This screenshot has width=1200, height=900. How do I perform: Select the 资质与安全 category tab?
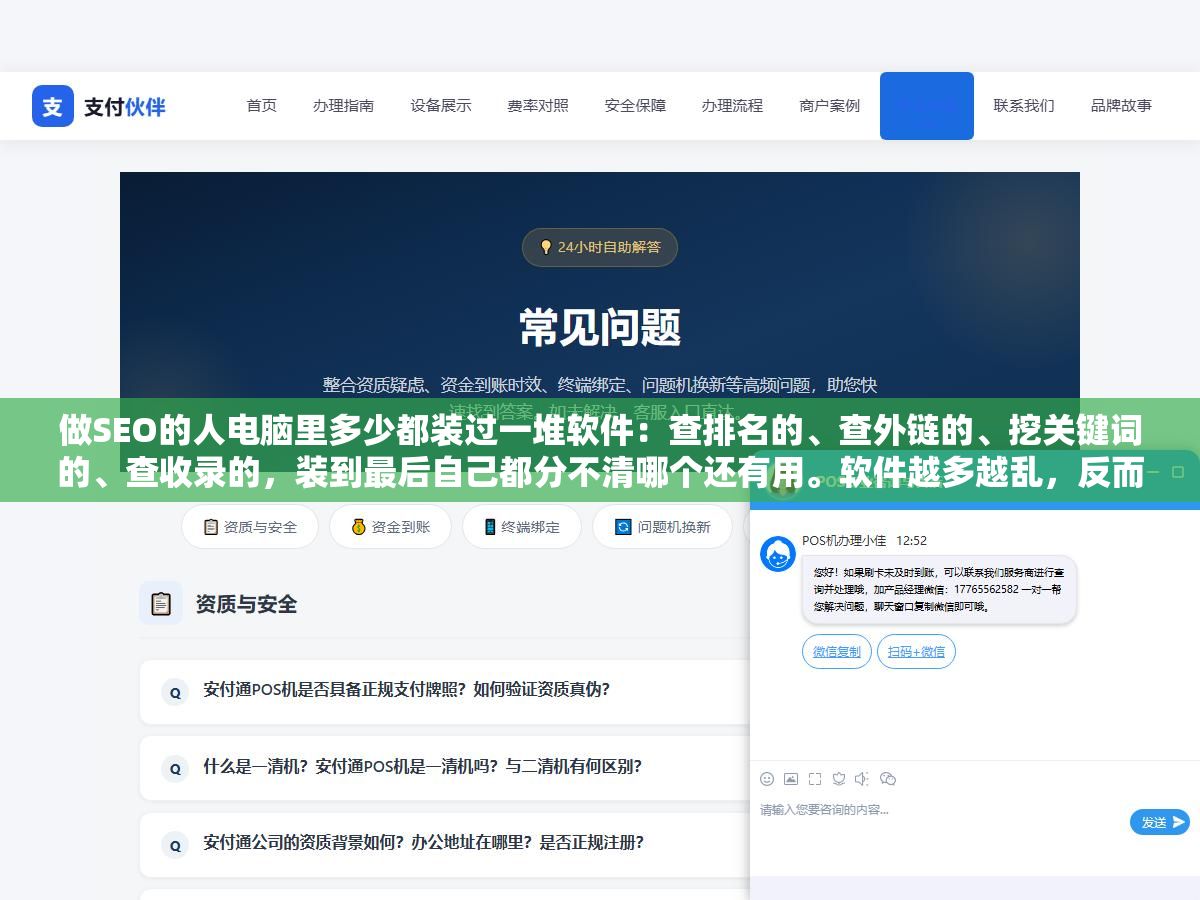(x=250, y=527)
